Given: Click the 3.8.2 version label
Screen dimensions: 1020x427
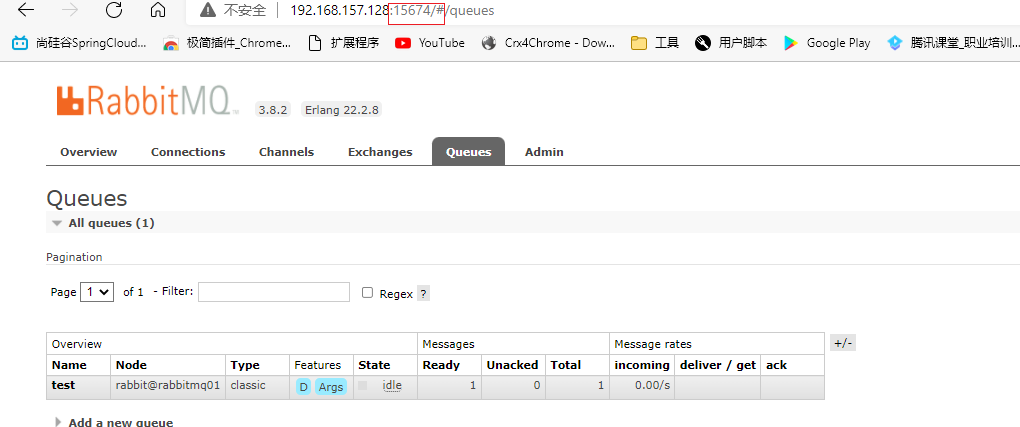Looking at the screenshot, I should 273,109.
